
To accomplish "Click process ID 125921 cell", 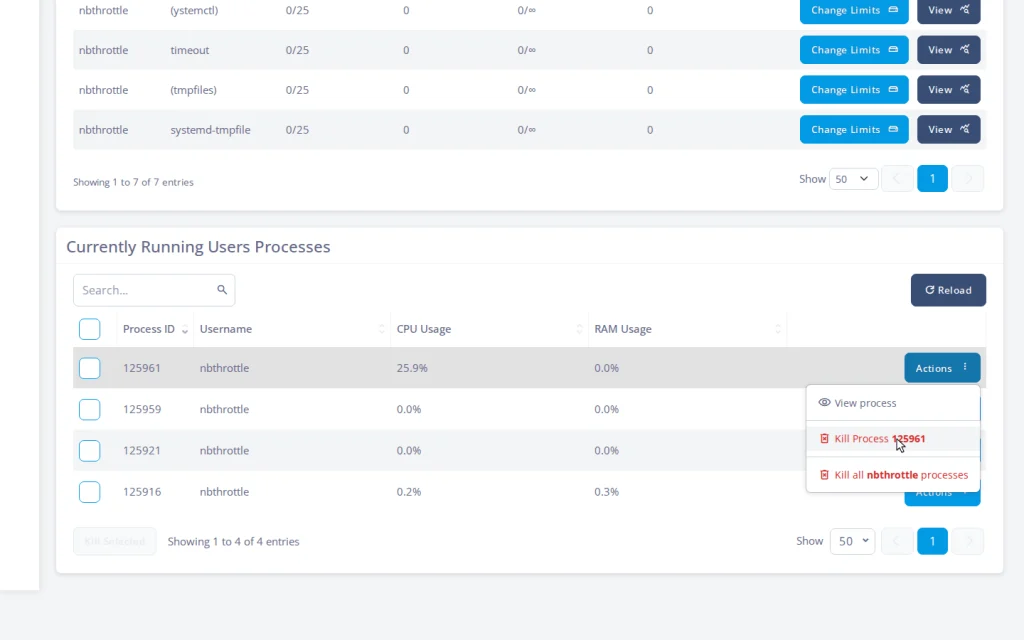I will click(142, 451).
